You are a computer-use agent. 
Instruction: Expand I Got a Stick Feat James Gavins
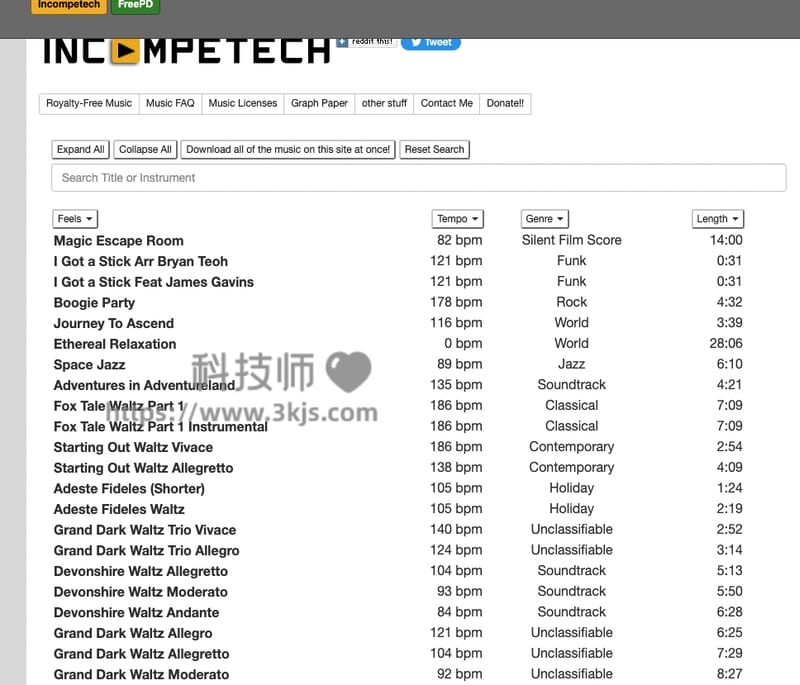[154, 282]
